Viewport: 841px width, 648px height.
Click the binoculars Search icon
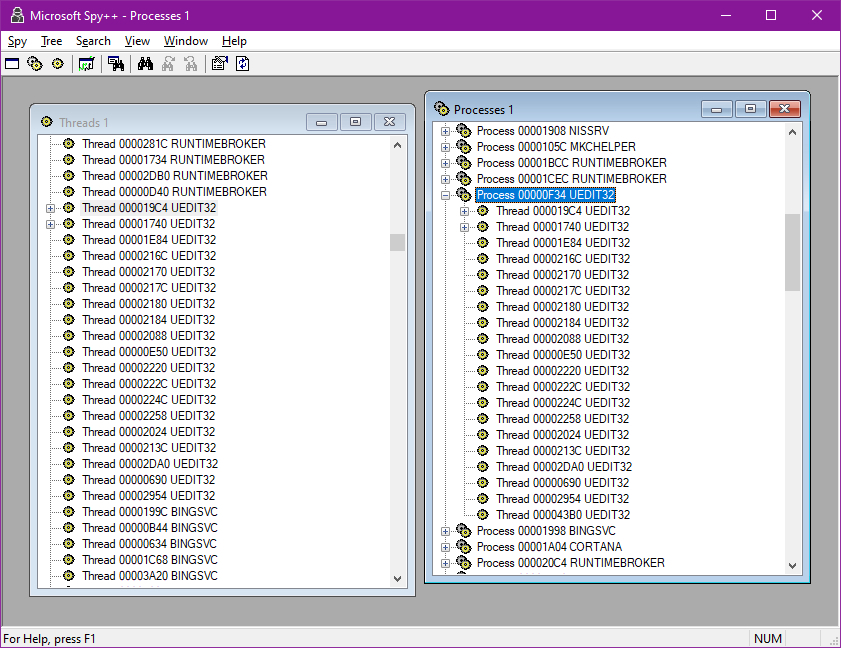click(145, 64)
